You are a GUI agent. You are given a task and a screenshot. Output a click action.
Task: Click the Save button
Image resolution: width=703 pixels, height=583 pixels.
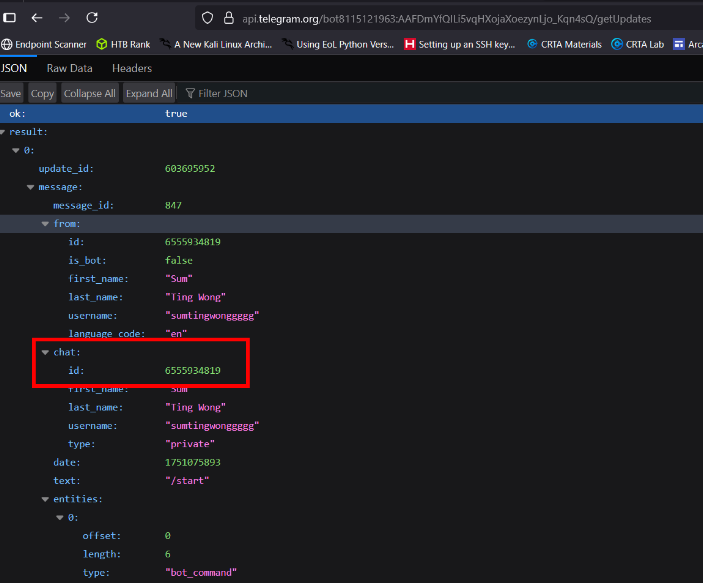pyautogui.click(x=11, y=93)
